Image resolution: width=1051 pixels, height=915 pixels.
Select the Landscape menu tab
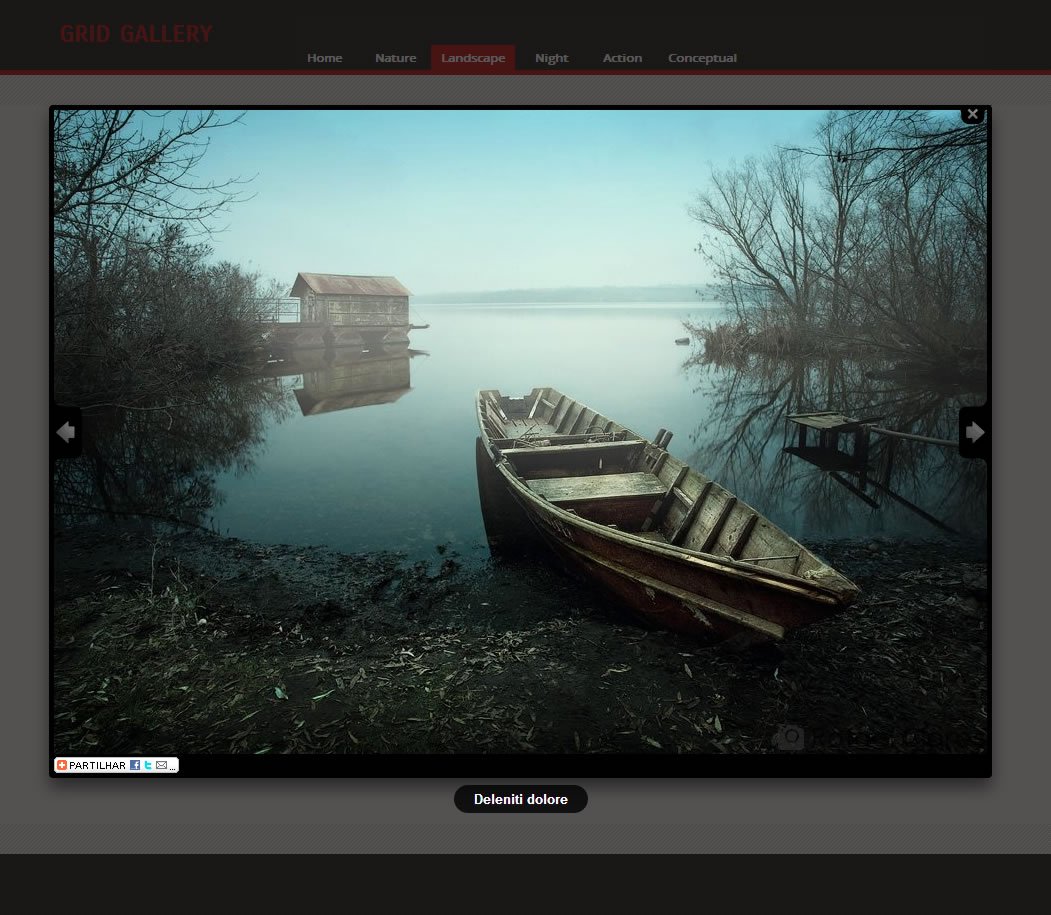pyautogui.click(x=473, y=58)
